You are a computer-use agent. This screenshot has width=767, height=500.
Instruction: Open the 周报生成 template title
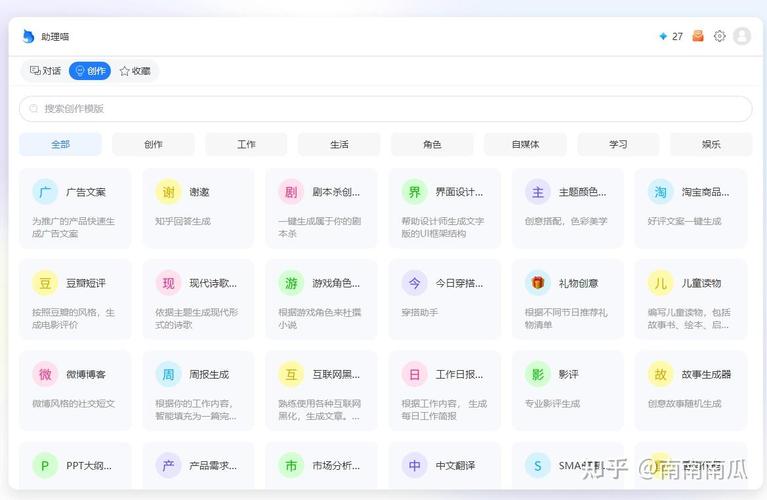pos(209,375)
